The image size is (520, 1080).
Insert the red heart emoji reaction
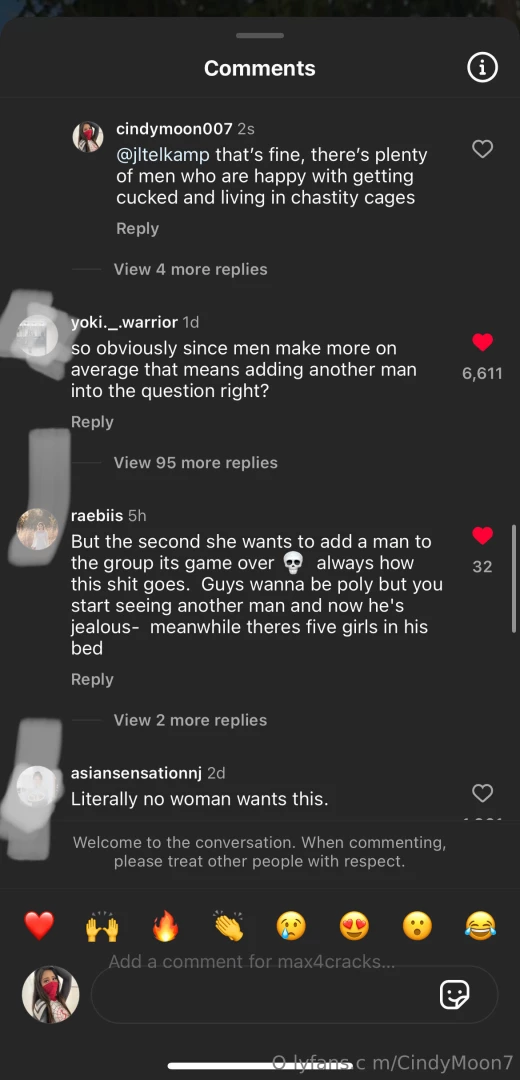pyautogui.click(x=39, y=926)
